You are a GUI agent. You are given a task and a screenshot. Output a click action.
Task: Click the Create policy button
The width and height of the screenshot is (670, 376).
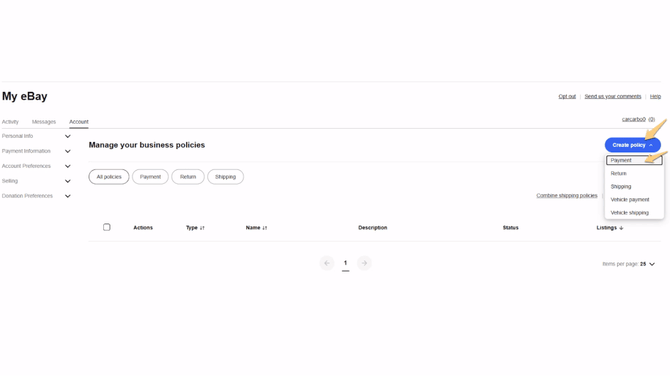pos(632,145)
